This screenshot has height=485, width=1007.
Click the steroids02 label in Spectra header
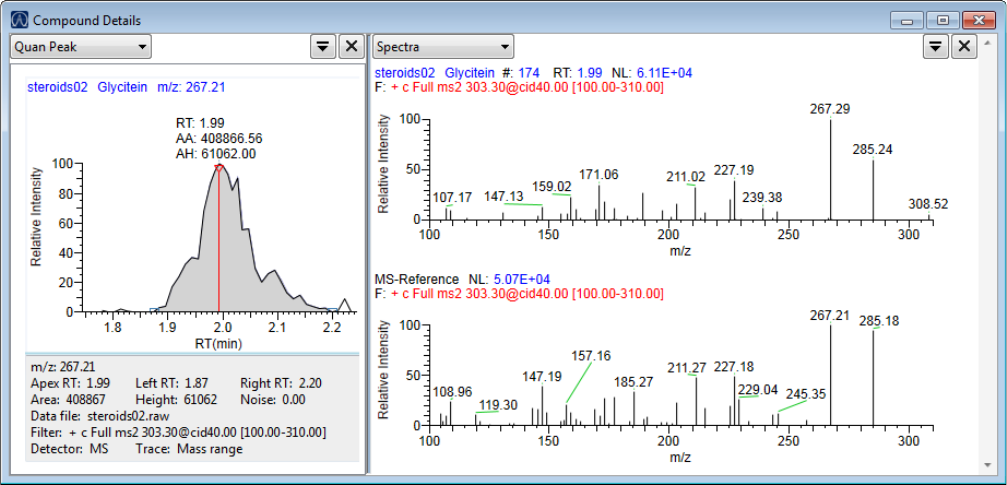pyautogui.click(x=405, y=73)
